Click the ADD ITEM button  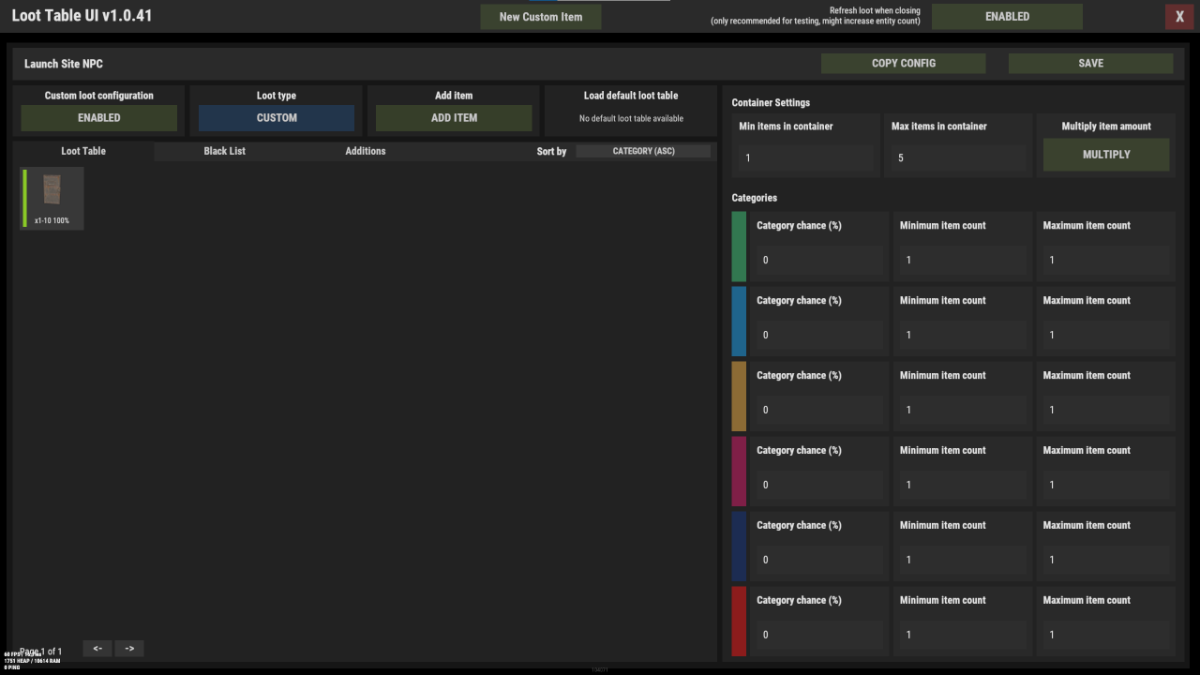(453, 118)
